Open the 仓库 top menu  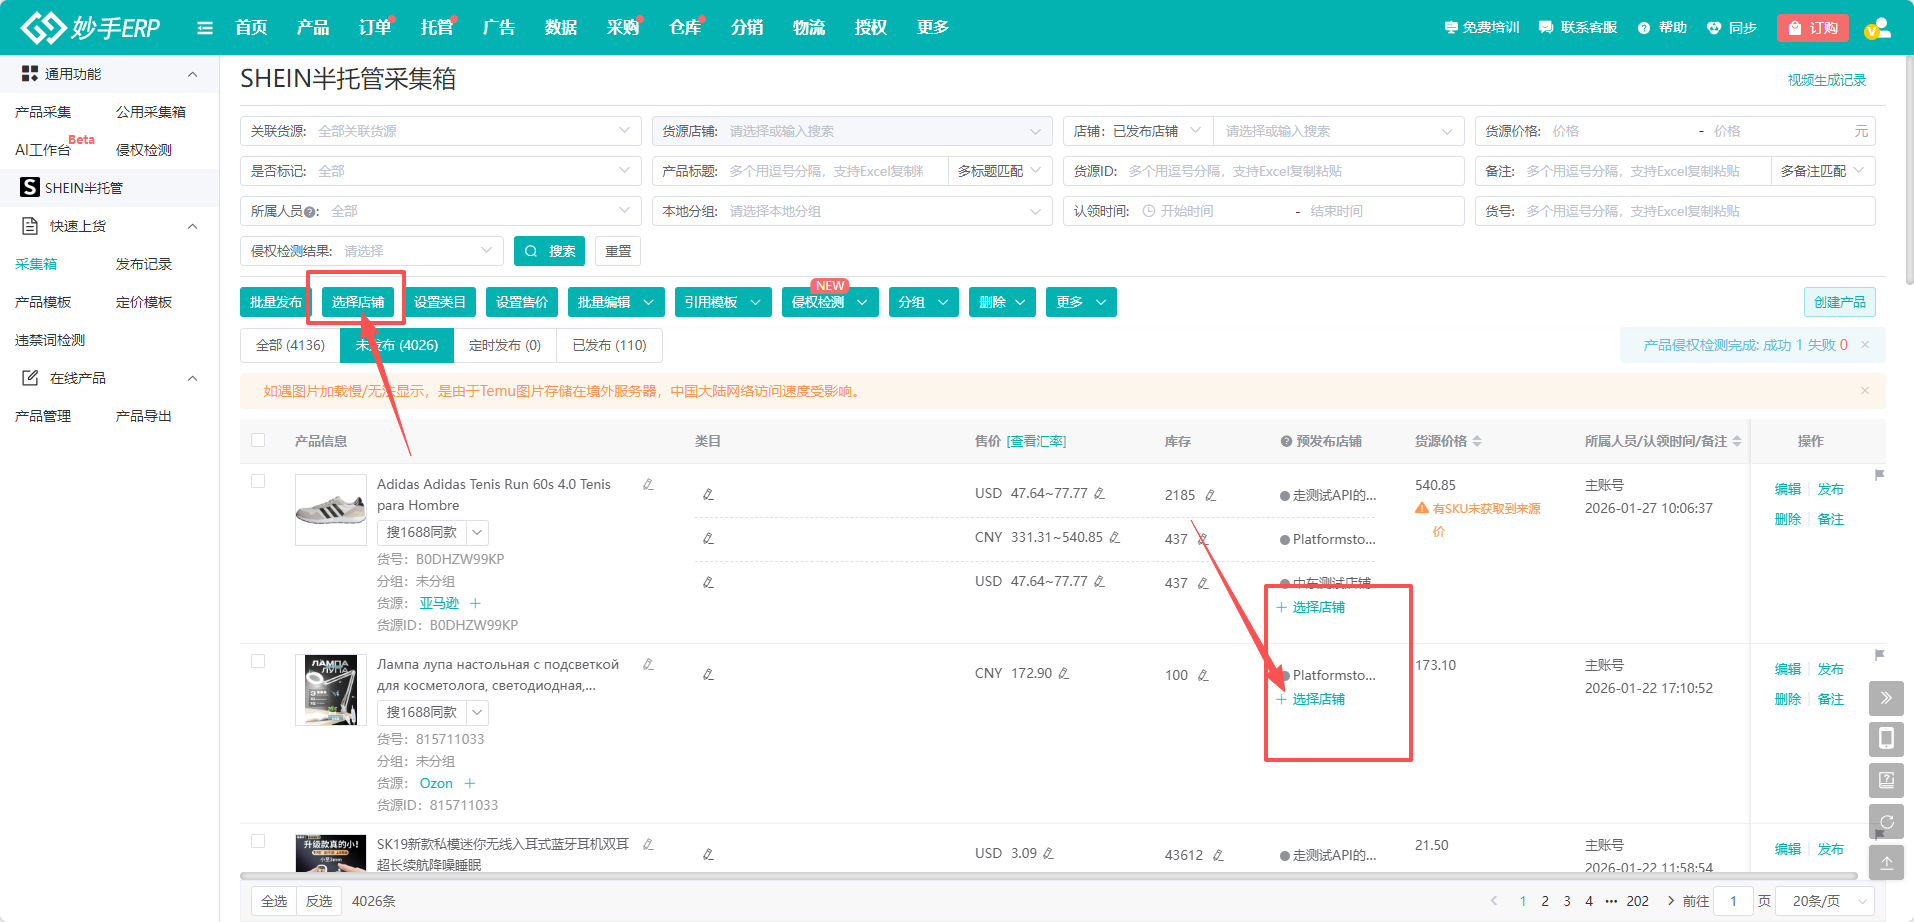pos(684,28)
